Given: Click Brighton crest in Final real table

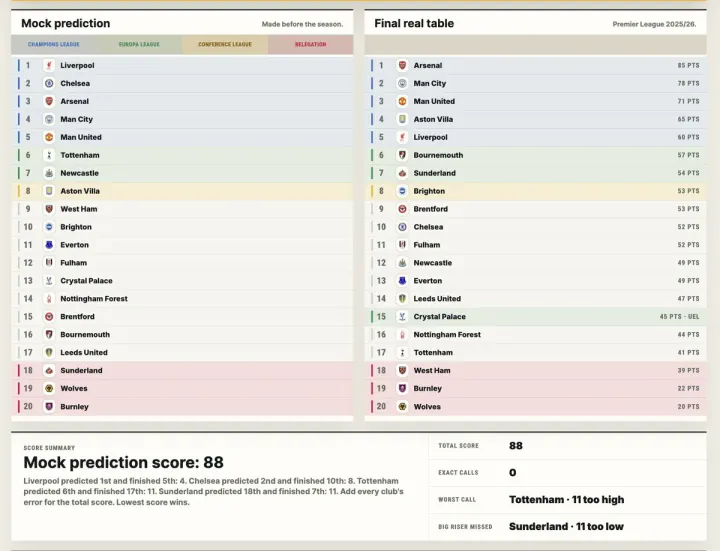Looking at the screenshot, I should [x=402, y=191].
